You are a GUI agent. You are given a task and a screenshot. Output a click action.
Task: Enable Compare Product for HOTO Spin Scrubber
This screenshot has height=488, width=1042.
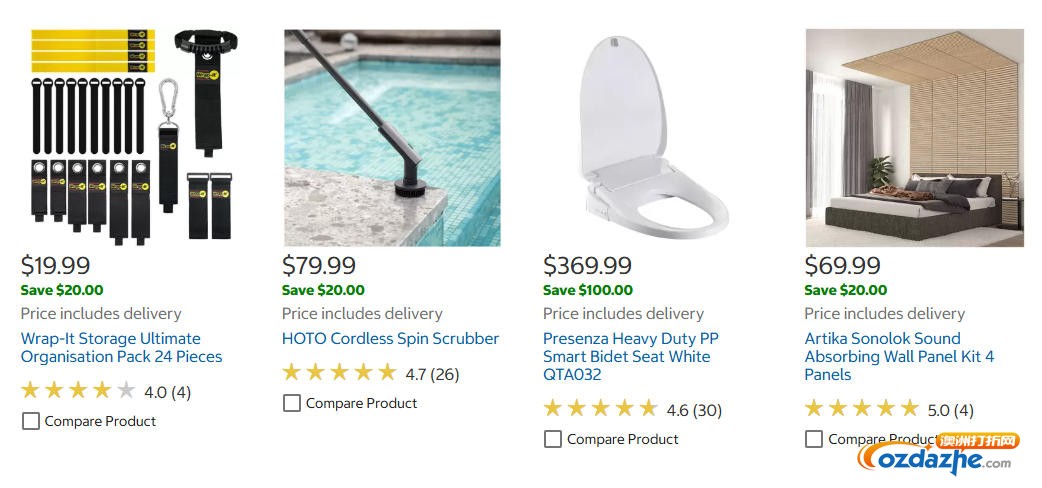292,403
